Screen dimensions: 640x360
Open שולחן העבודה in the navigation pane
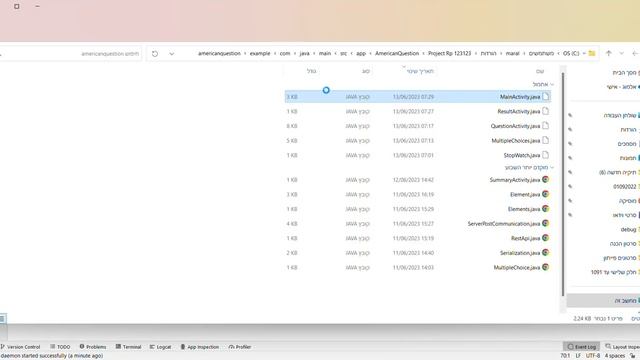point(620,116)
